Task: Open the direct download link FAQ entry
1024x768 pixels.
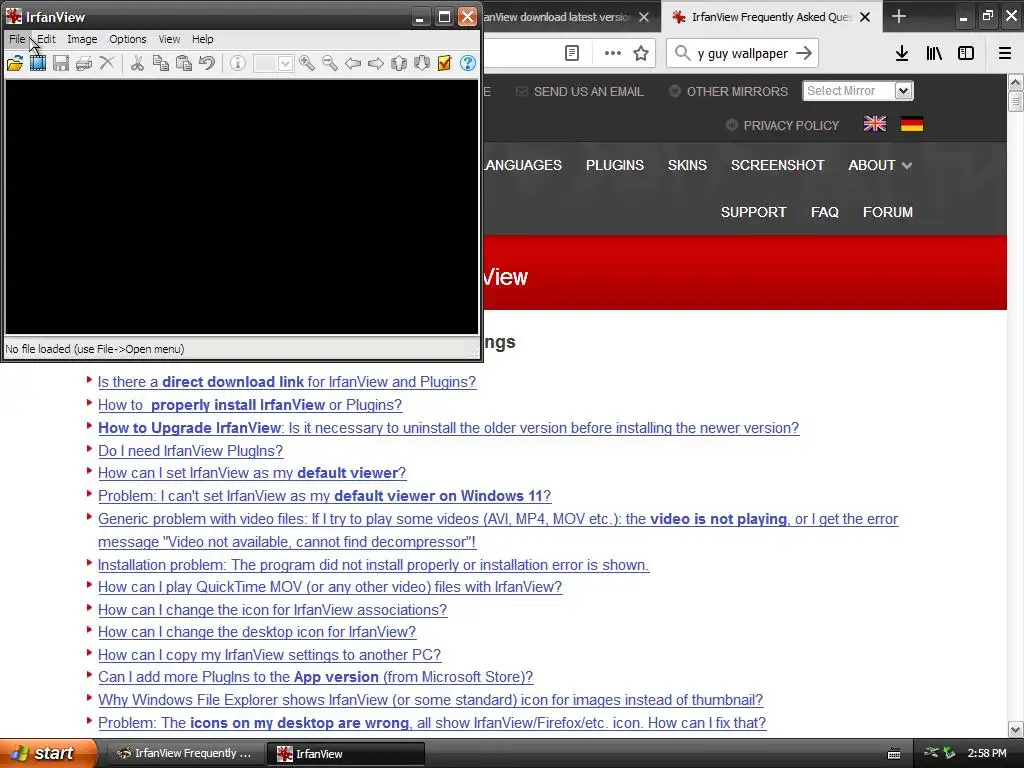Action: tap(287, 382)
